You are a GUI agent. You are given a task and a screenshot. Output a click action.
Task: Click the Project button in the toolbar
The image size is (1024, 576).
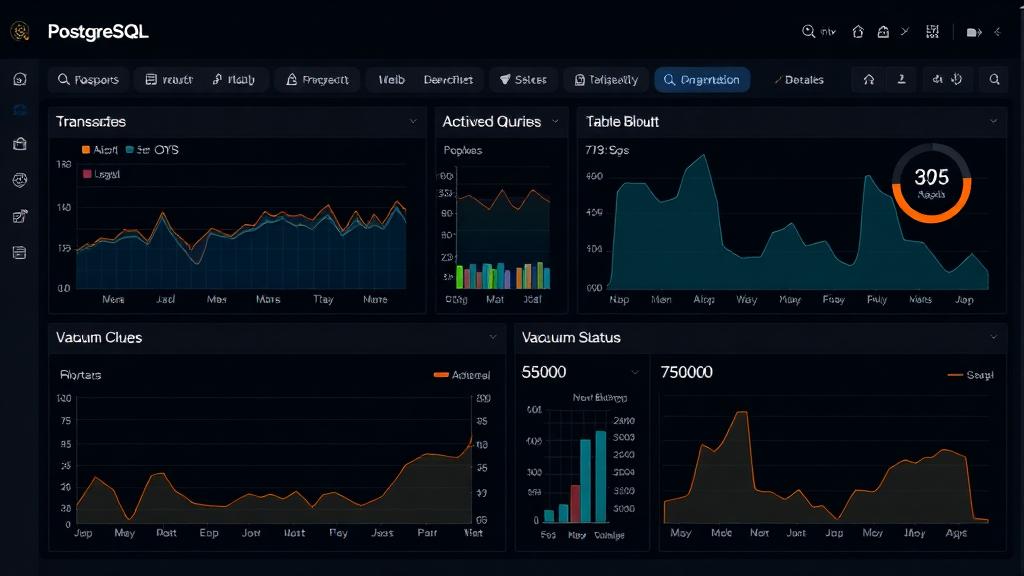coord(317,79)
